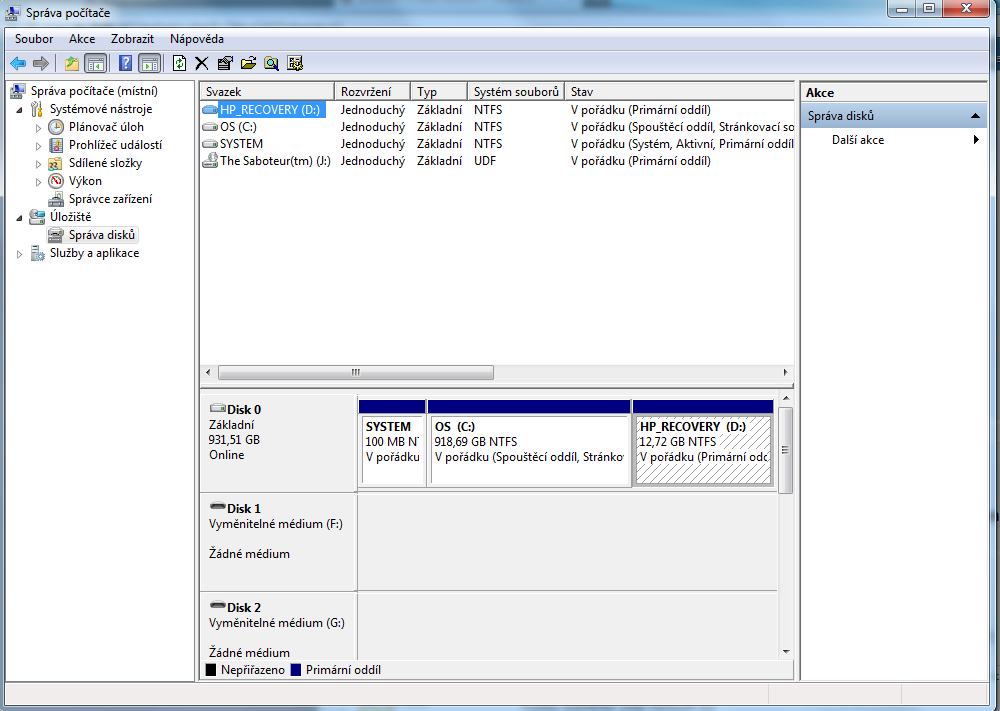Click the Správce zařízení icon
Screen dimensions: 1000x711
(56, 199)
